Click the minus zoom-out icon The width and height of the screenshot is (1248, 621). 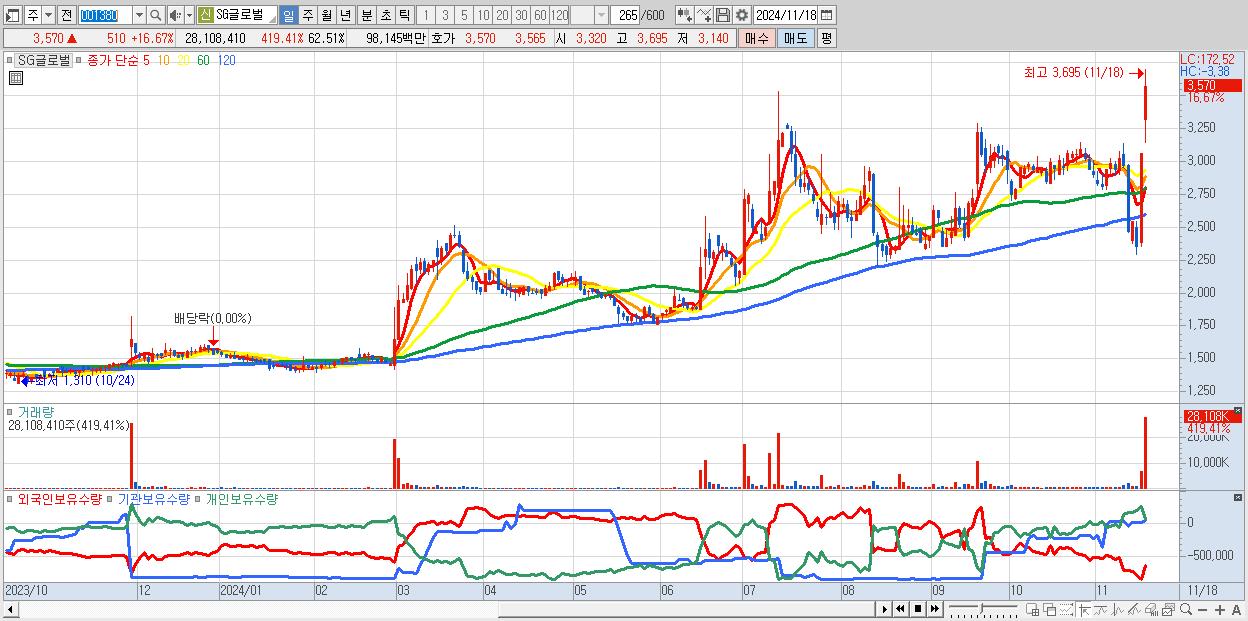tap(1203, 609)
